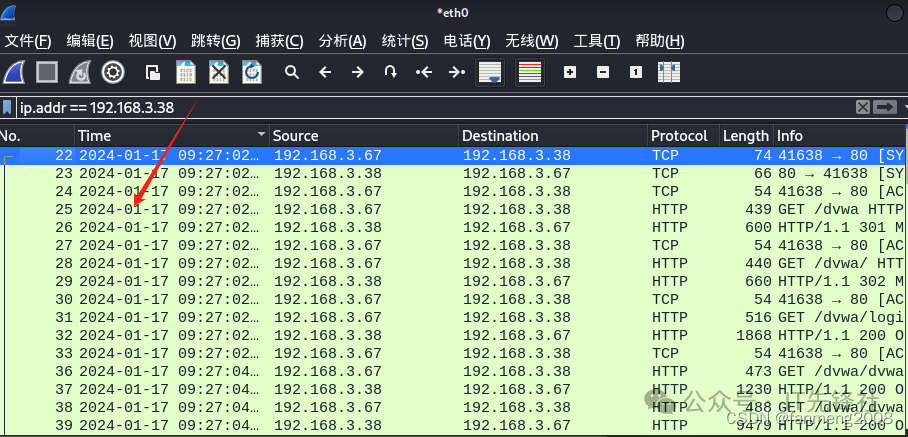Click the display filter bookmark icon
The width and height of the screenshot is (908, 437).
pyautogui.click(x=8, y=107)
